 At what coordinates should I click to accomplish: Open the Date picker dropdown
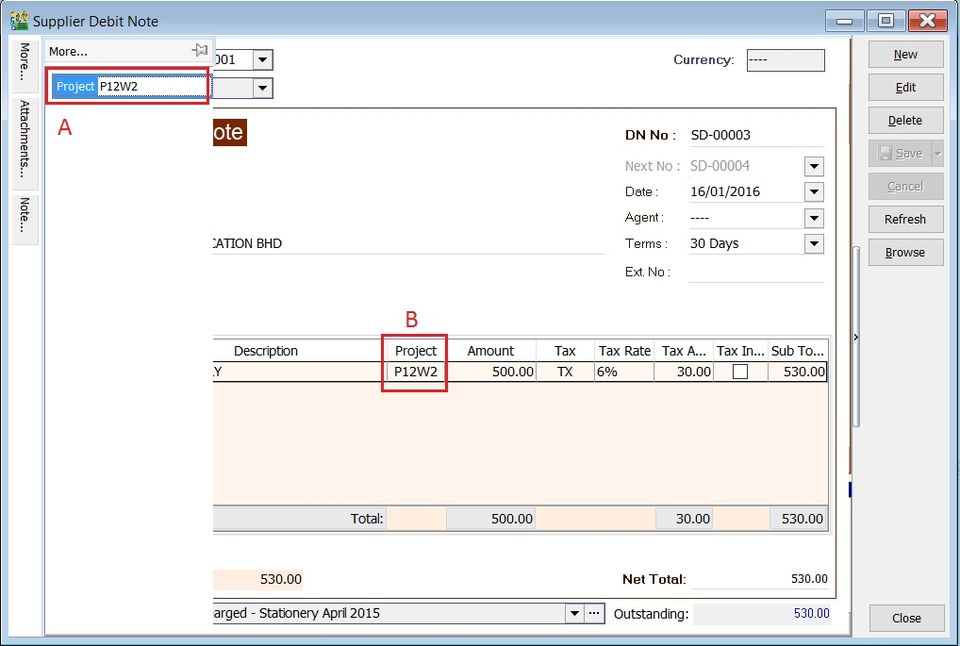[x=813, y=191]
